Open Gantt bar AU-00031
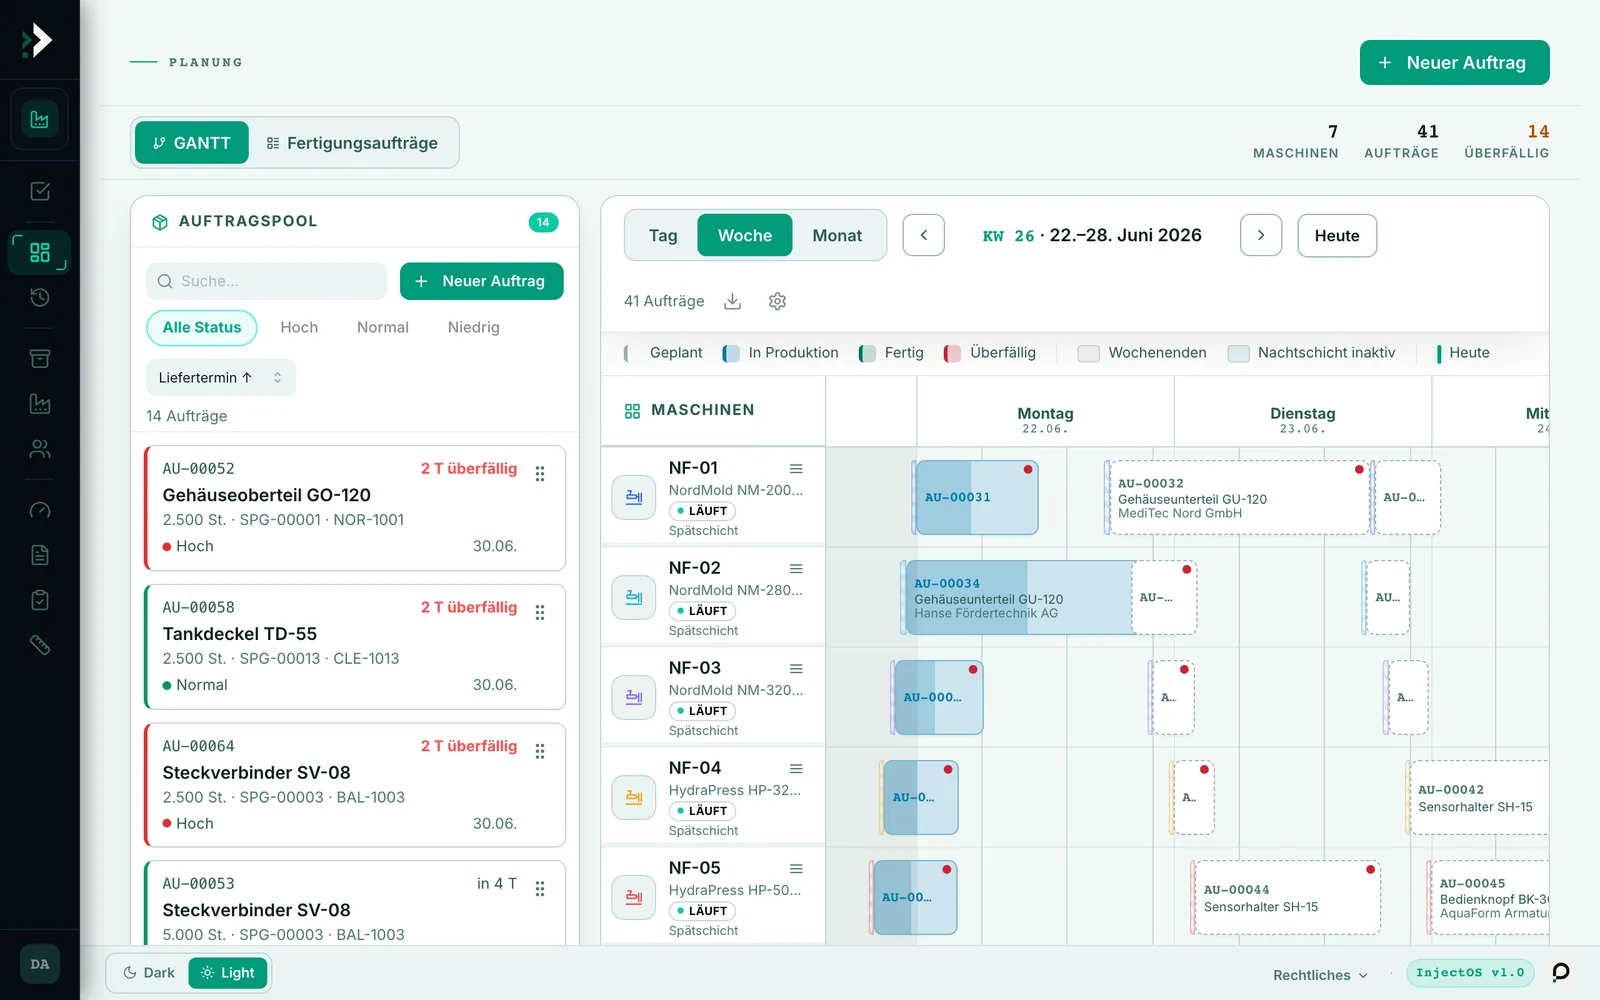The width and height of the screenshot is (1600, 1000). (976, 497)
